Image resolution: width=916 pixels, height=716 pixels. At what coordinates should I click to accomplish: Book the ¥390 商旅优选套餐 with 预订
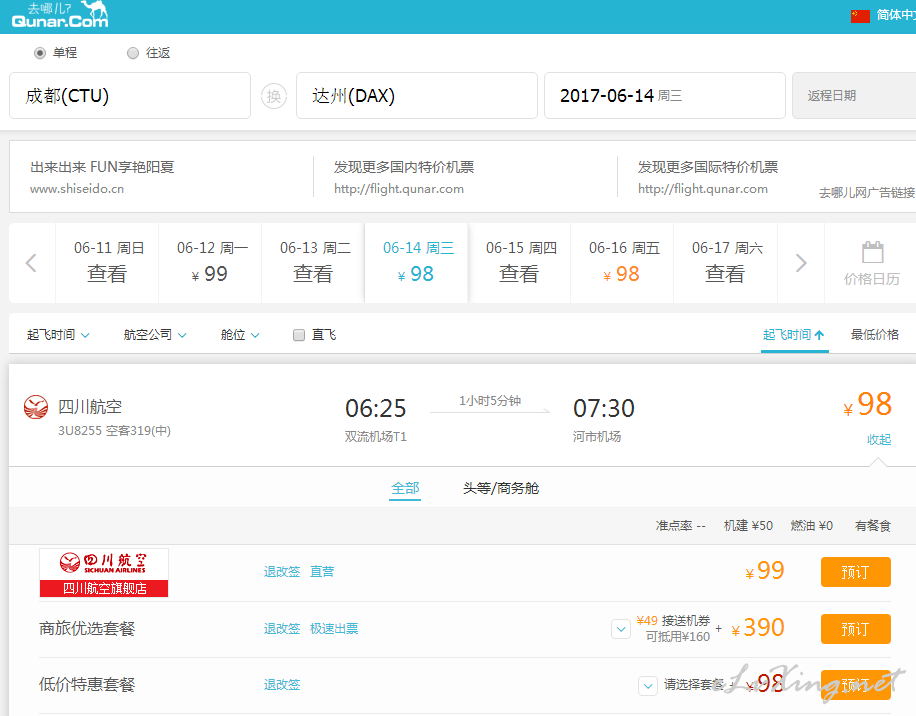point(855,629)
